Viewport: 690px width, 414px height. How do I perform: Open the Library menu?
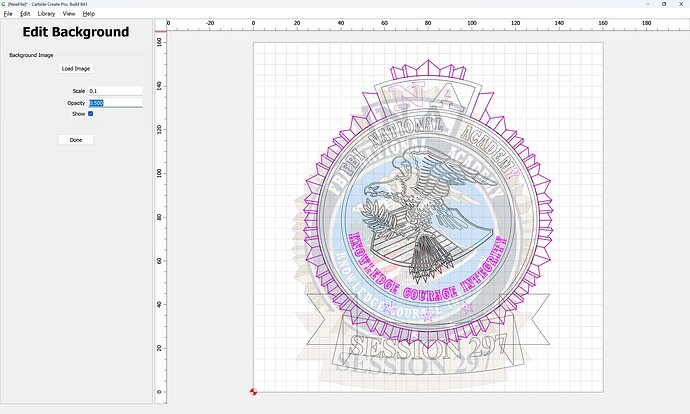coord(46,14)
